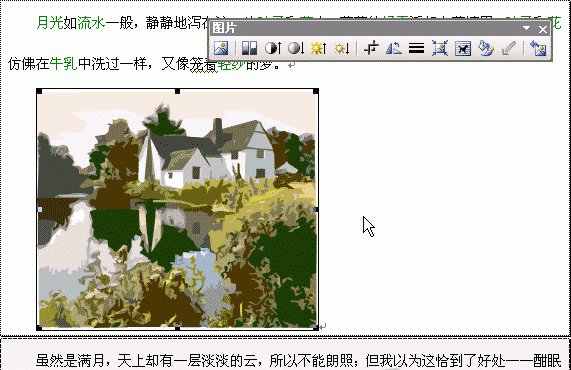The image size is (571, 370).
Task: Open the 图片 toolbar options dropdown arrow
Action: 526,28
